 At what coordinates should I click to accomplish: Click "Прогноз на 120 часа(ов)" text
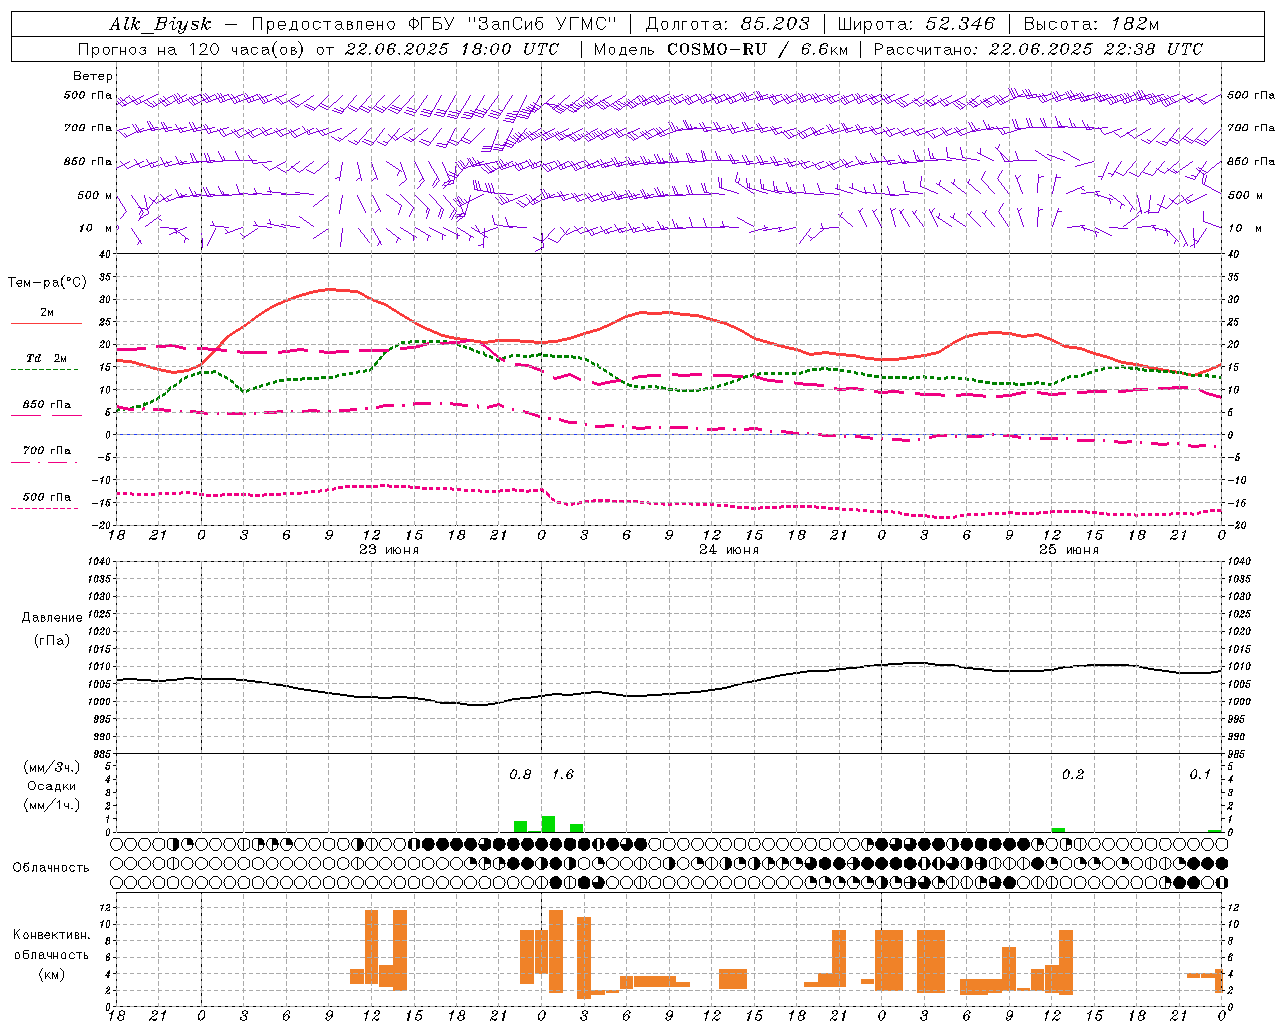click(193, 49)
